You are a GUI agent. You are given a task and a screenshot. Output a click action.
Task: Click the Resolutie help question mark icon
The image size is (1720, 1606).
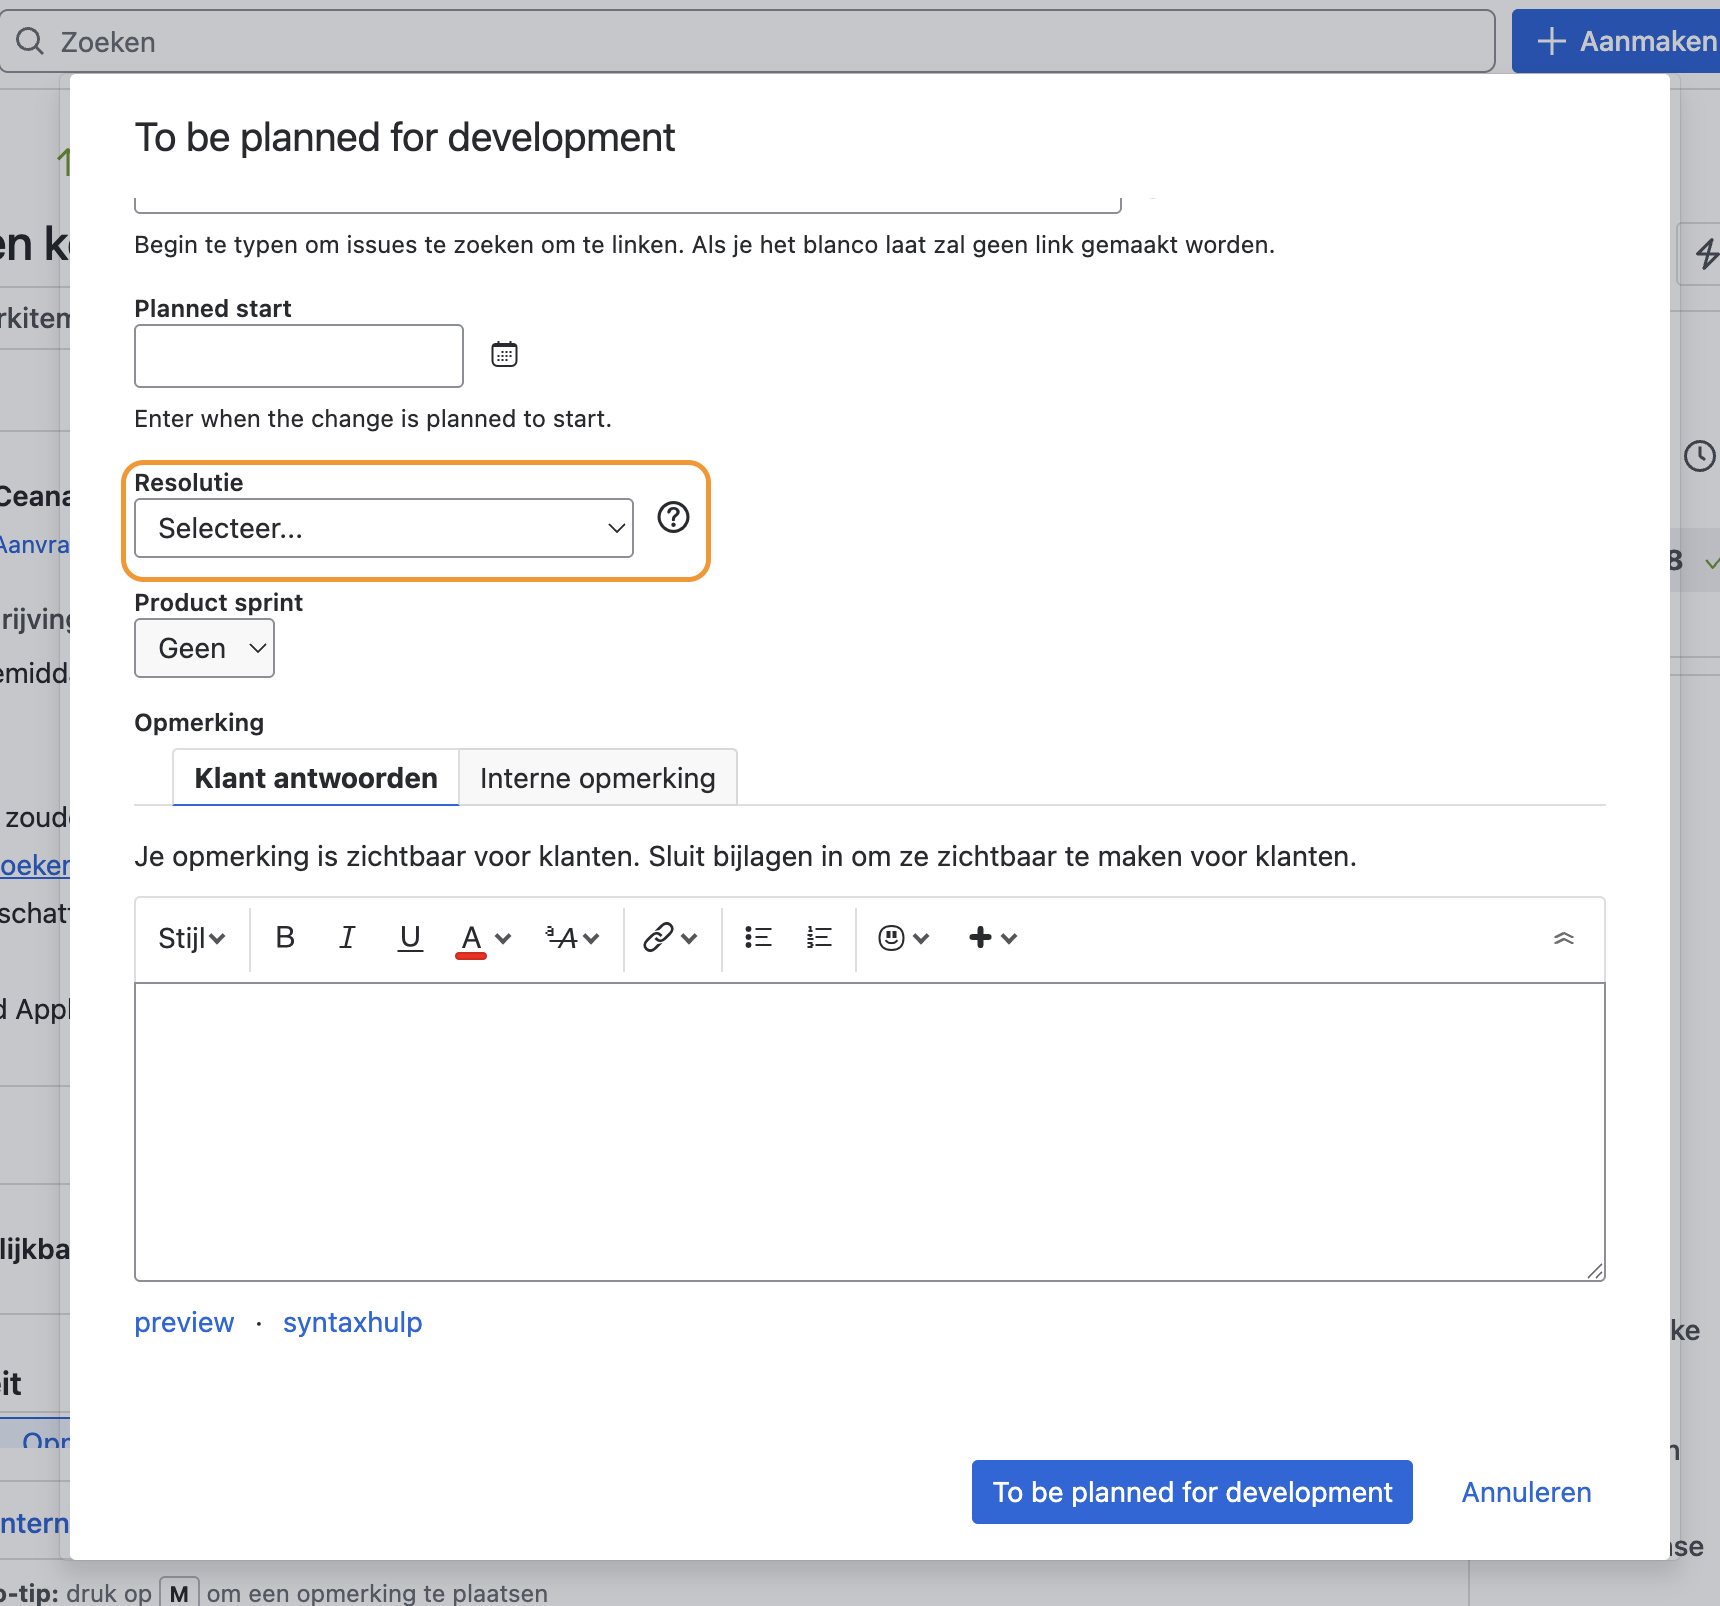point(673,517)
